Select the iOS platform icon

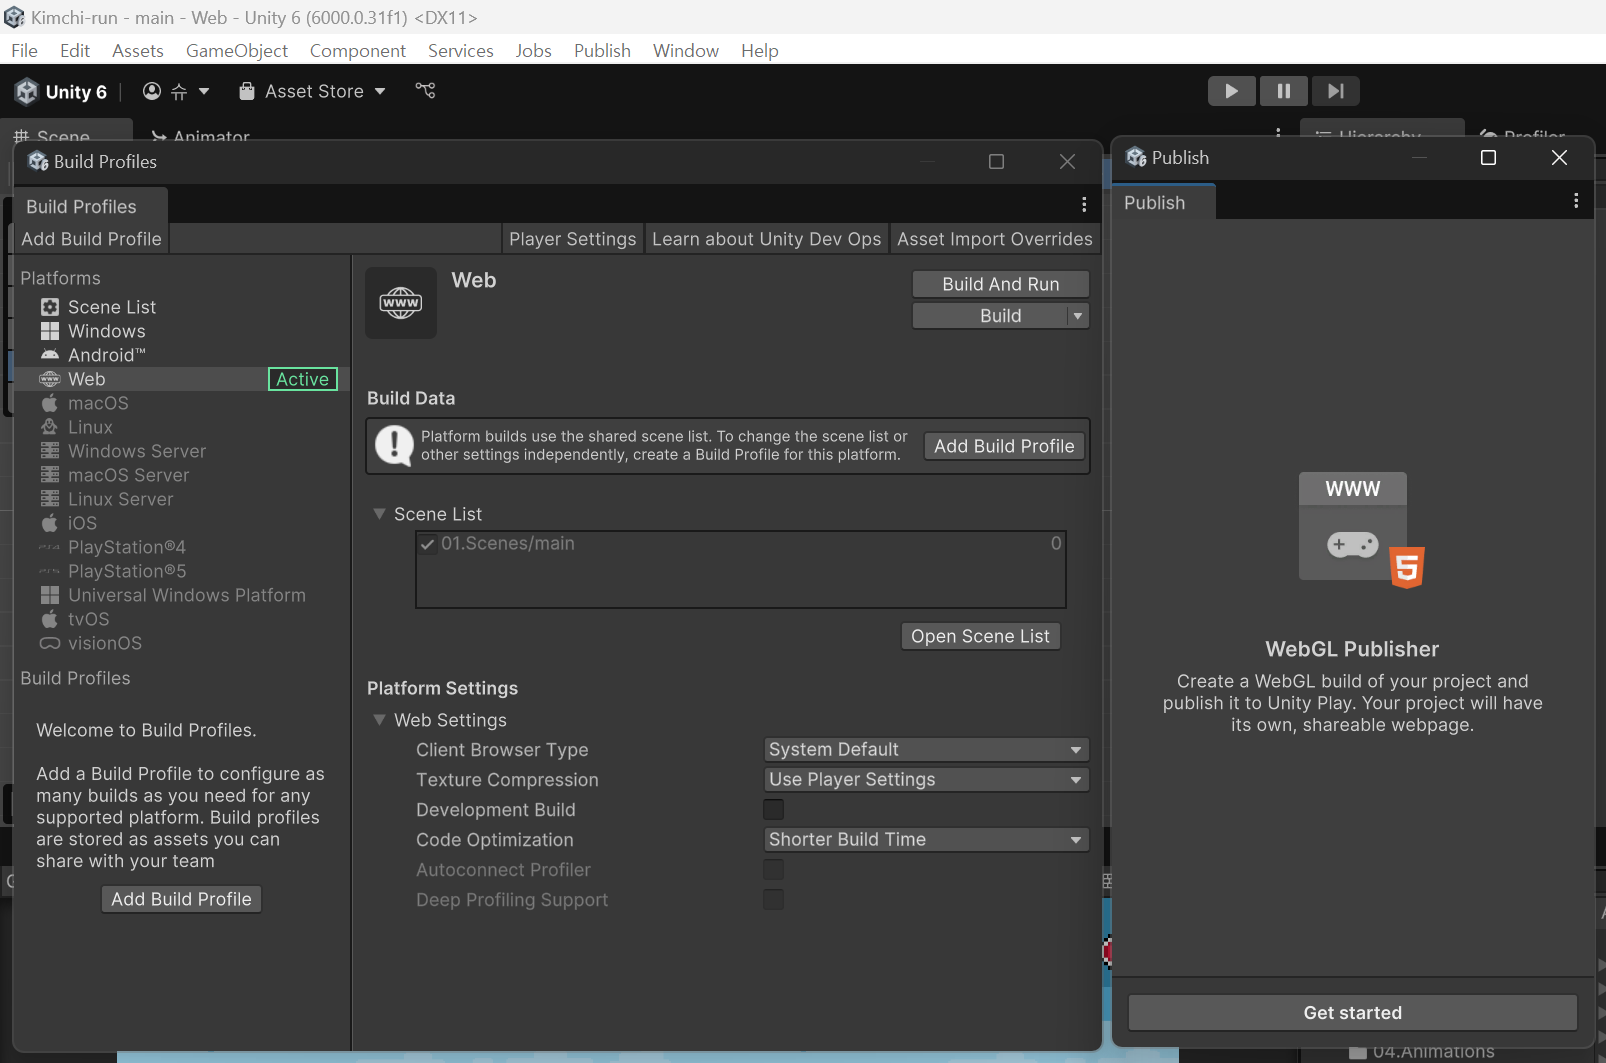[x=50, y=523]
